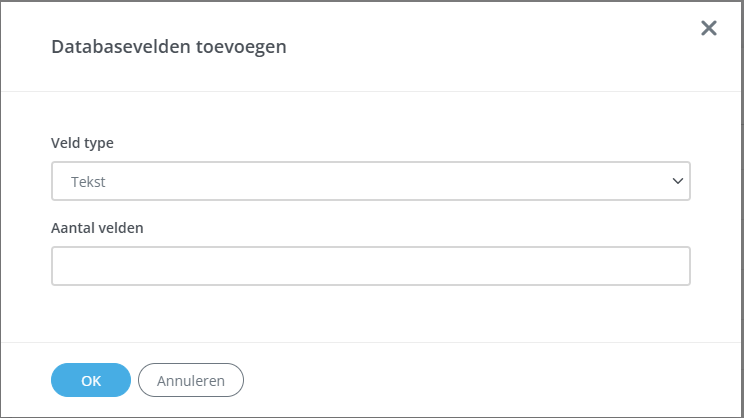Expand the field type selector showing Tekst
Image resolution: width=744 pixels, height=418 pixels.
click(x=370, y=182)
